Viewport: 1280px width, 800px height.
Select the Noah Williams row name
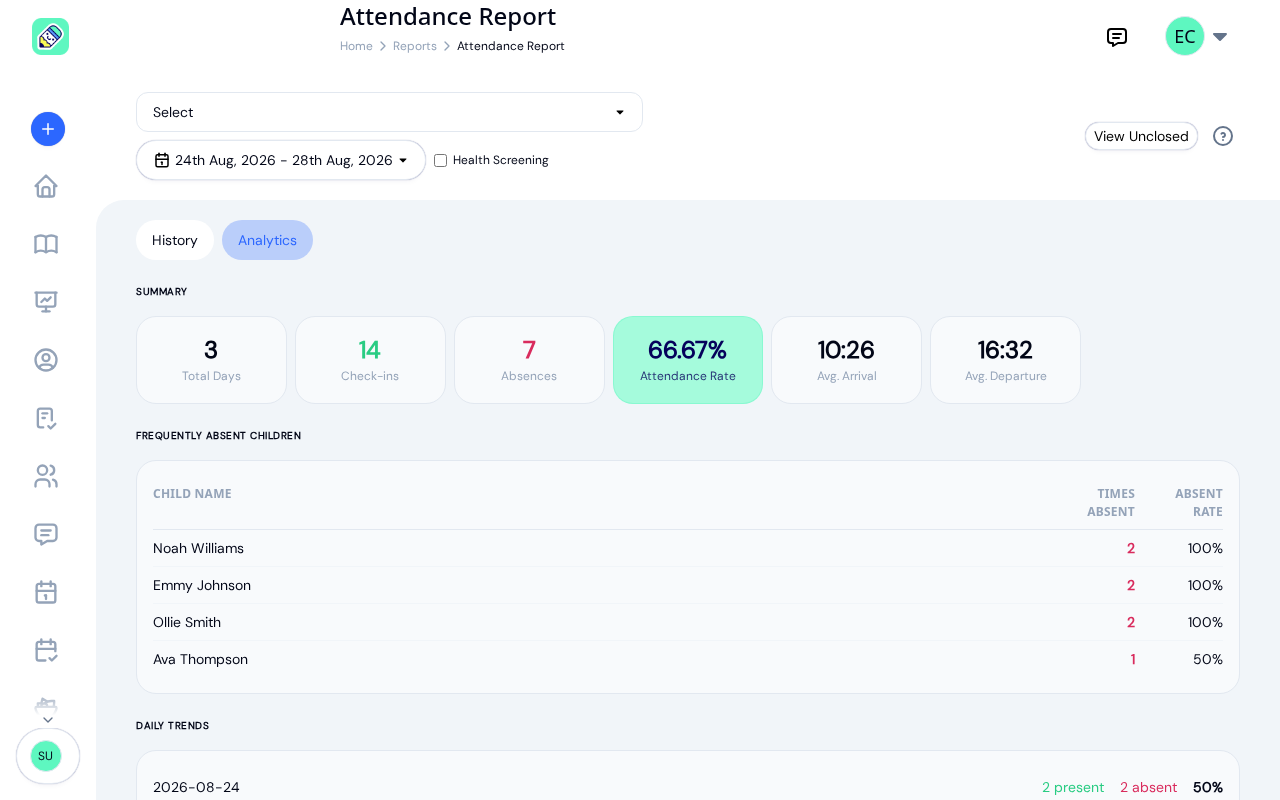(x=198, y=548)
